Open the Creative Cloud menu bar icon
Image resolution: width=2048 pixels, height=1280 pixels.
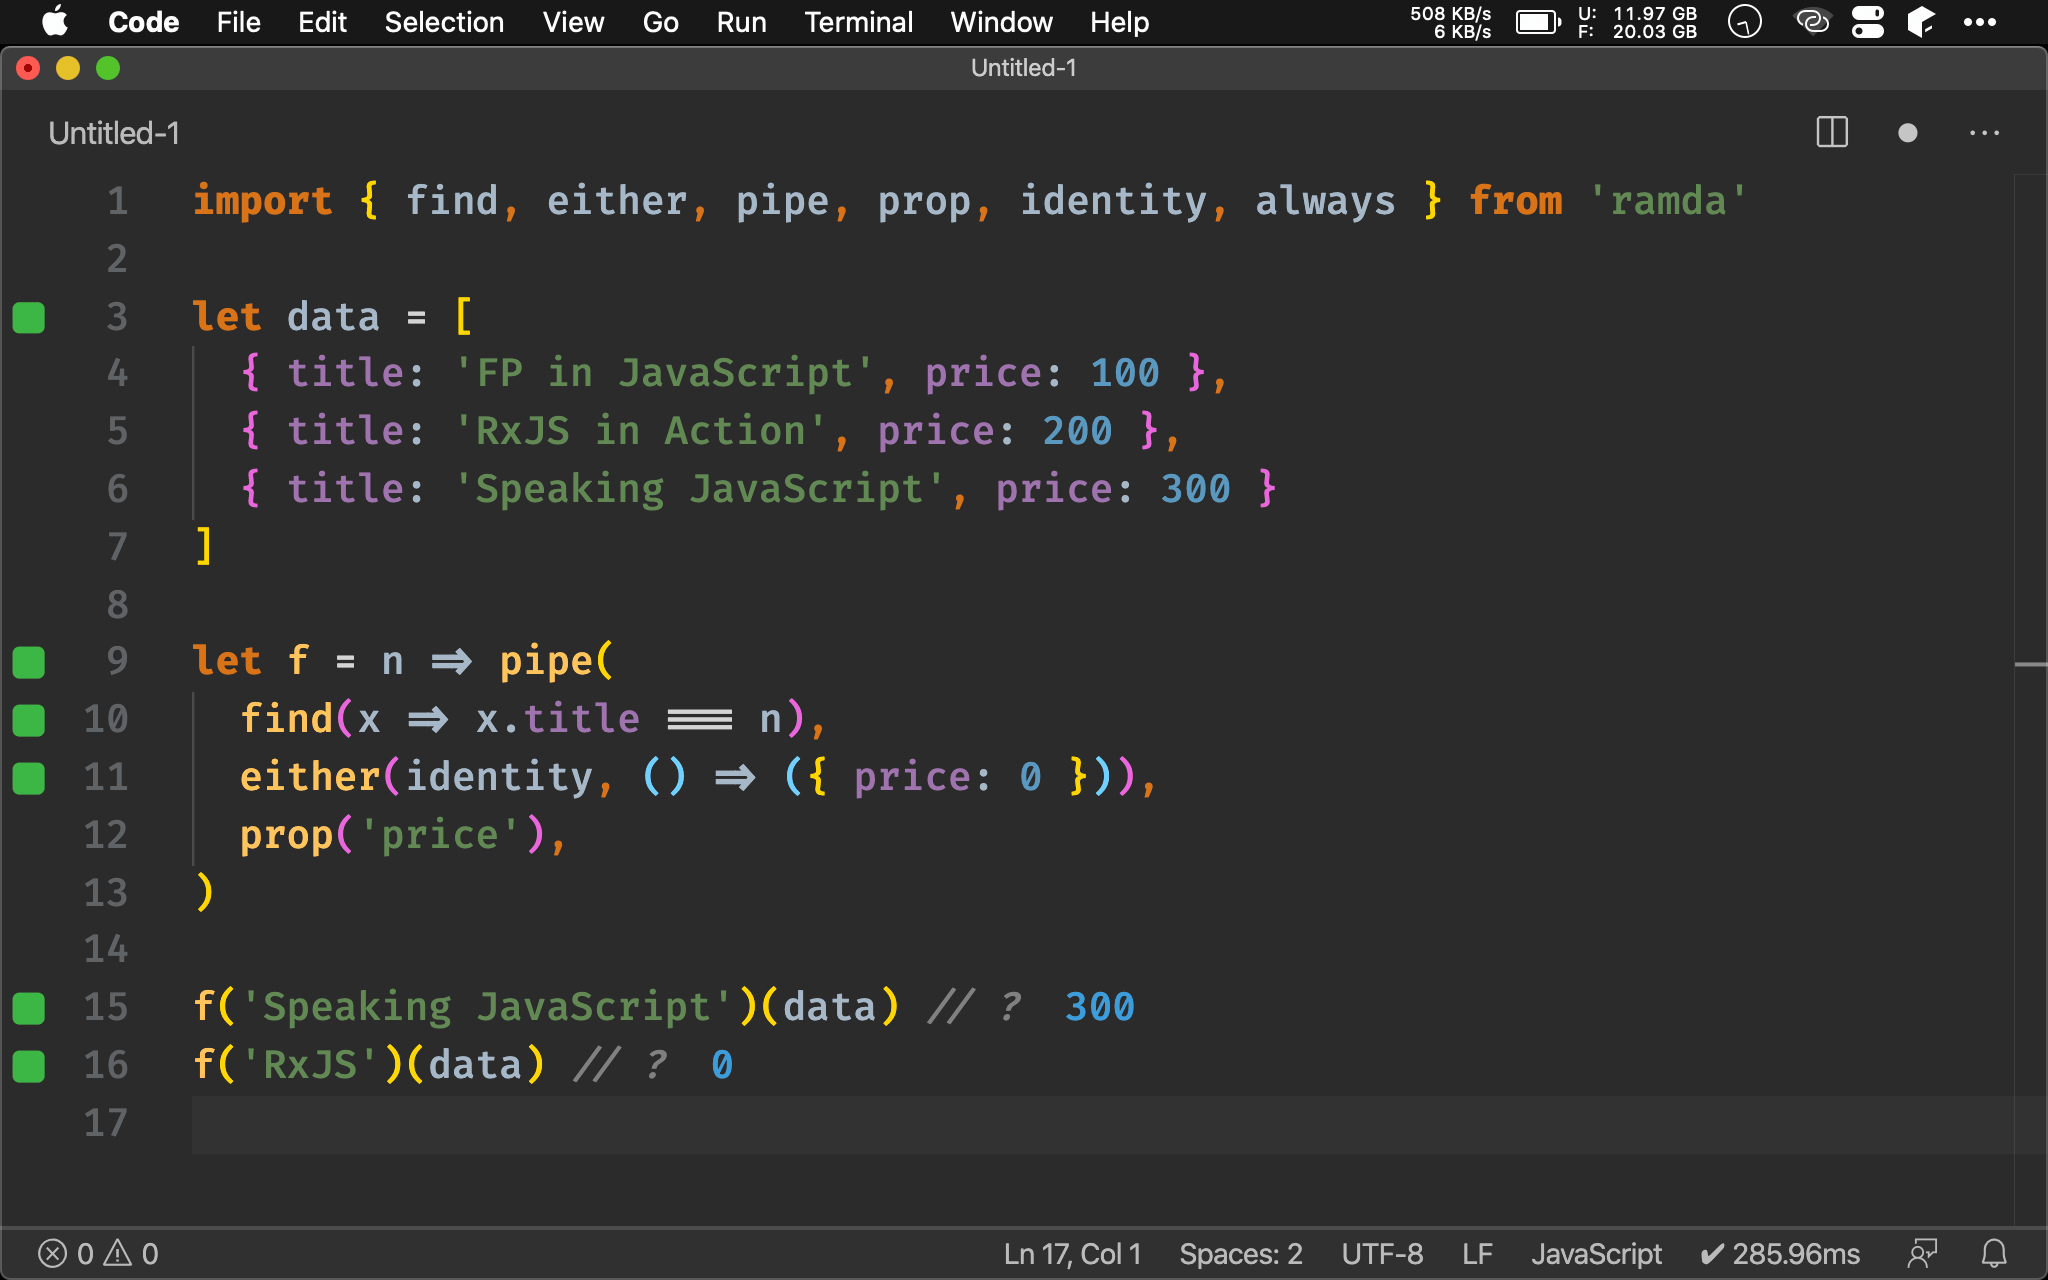(x=1813, y=22)
